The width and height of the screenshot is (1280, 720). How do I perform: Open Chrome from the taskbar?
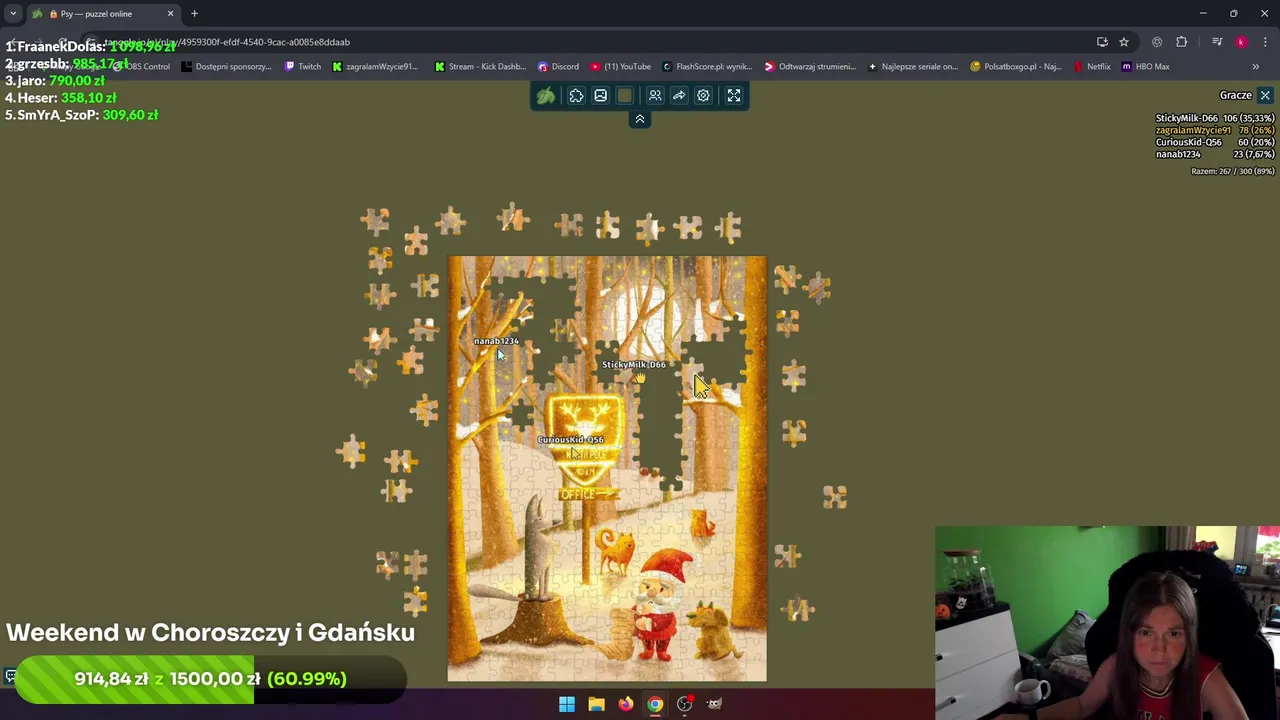coord(655,704)
